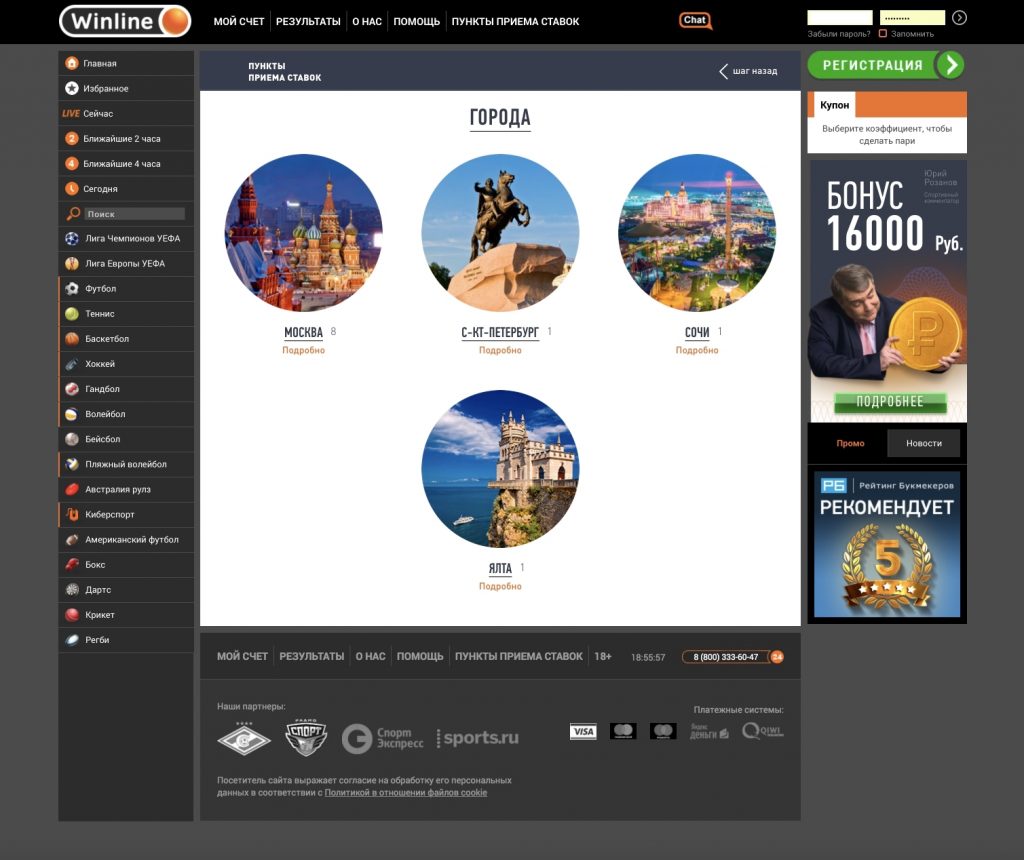This screenshot has width=1024, height=860.
Task: Click the home icon next to Главная
Action: click(x=72, y=63)
